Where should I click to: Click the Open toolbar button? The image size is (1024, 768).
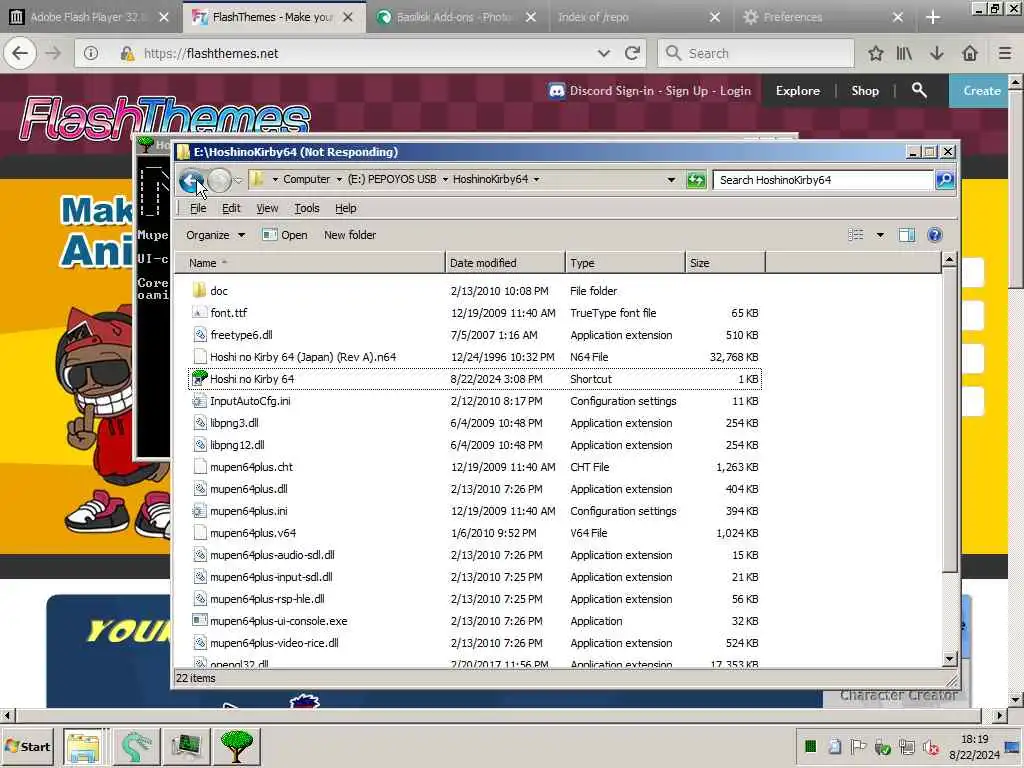point(285,235)
